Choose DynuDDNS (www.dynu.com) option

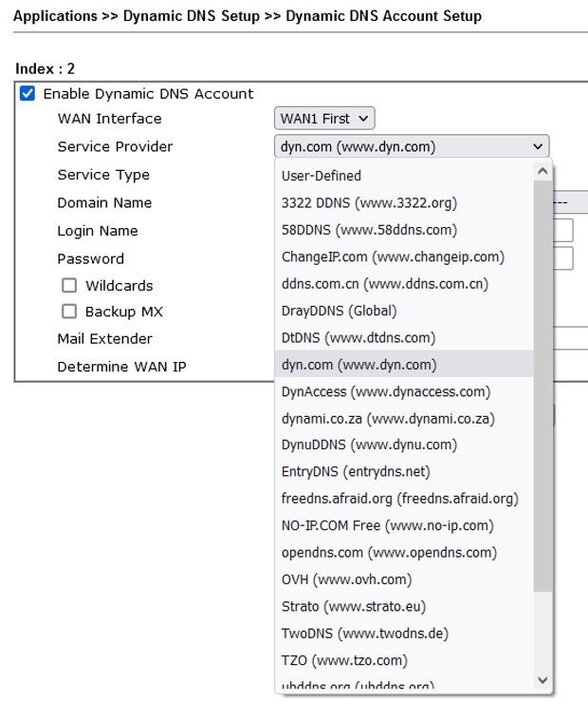(404, 445)
